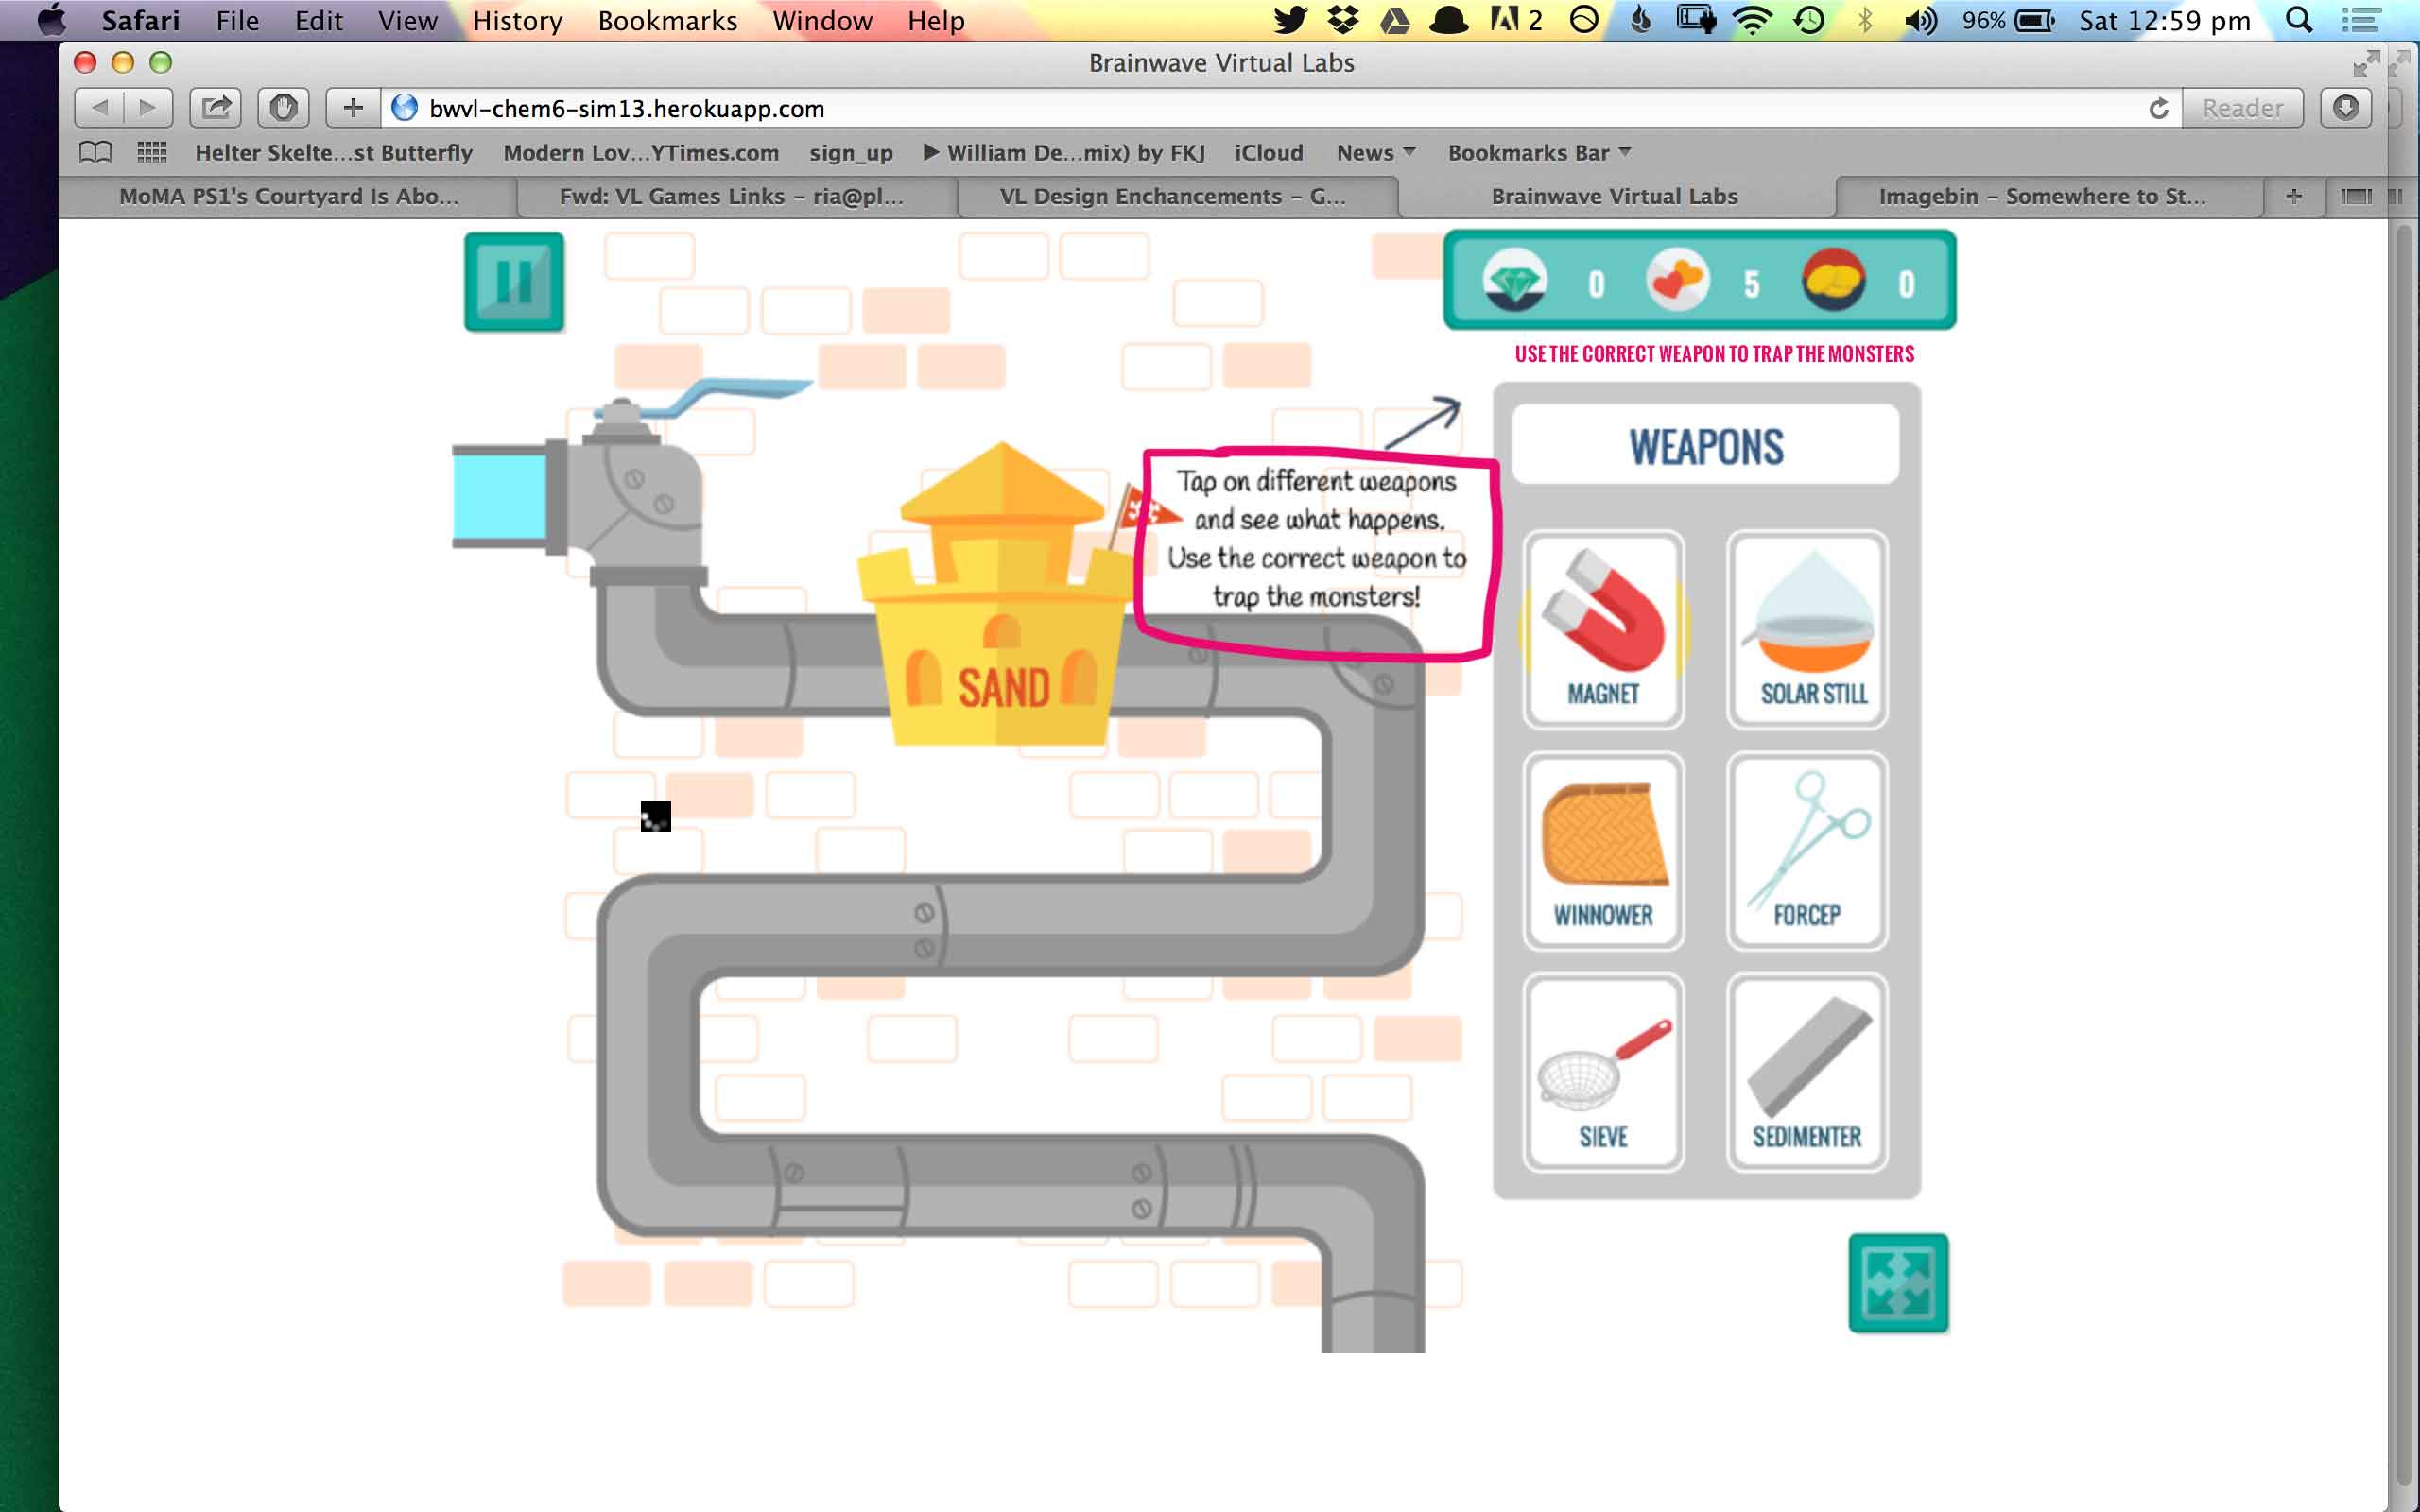Open the Help menu
2420x1512 pixels.
tap(936, 20)
